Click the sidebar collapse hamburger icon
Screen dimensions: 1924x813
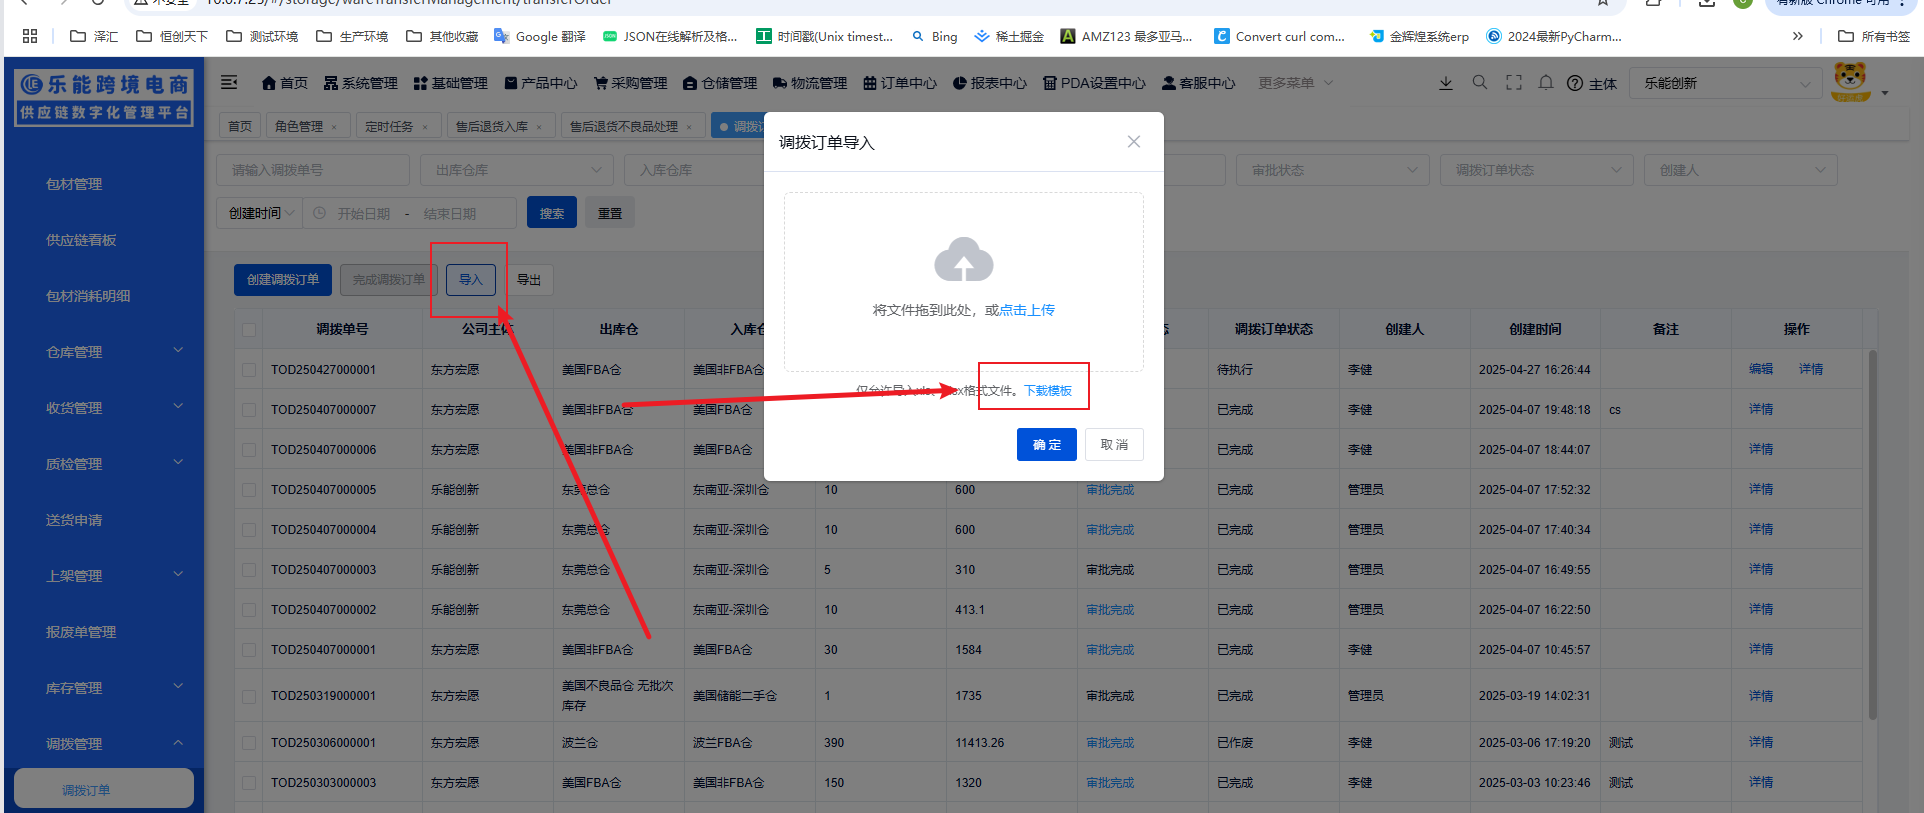pos(229,83)
